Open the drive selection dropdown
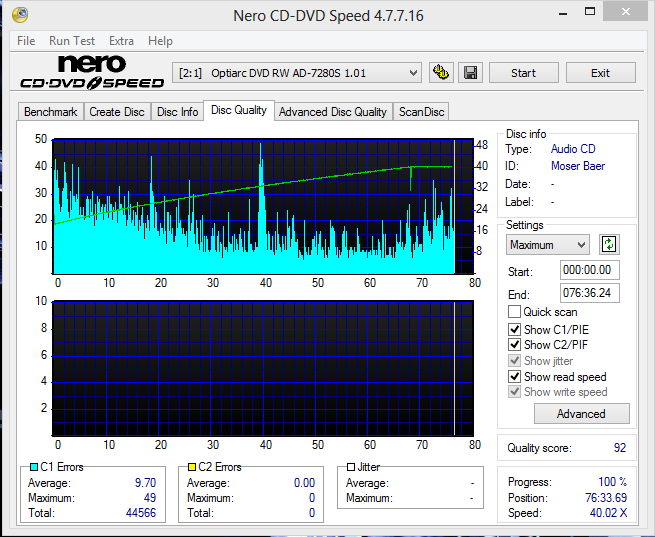 [297, 73]
